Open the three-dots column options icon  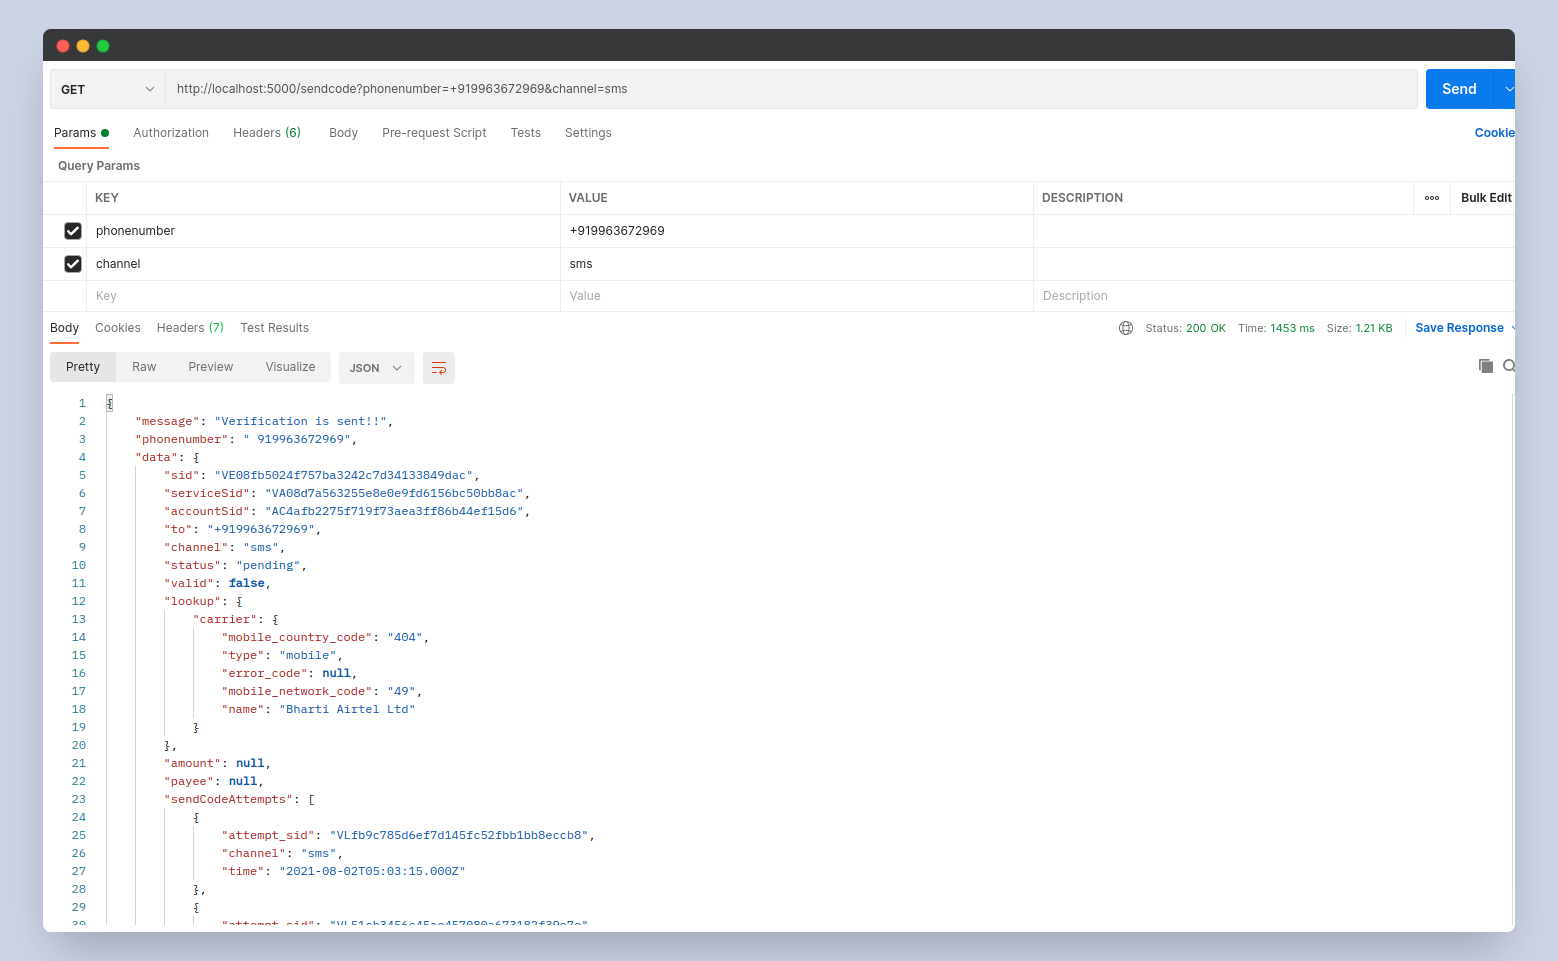(1432, 198)
